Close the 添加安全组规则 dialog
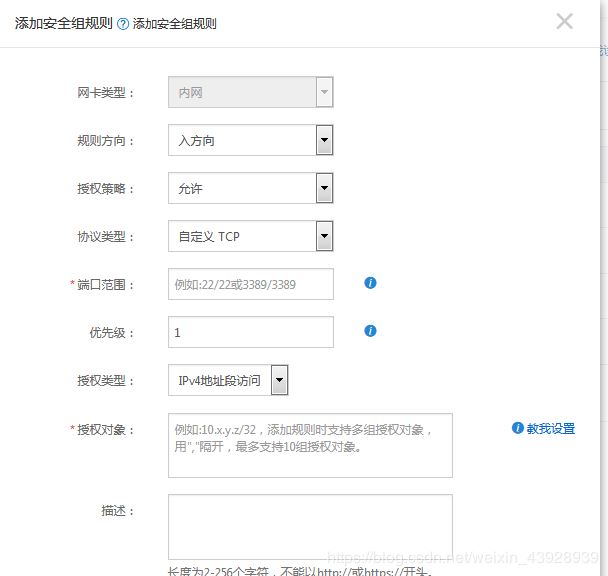 click(564, 21)
